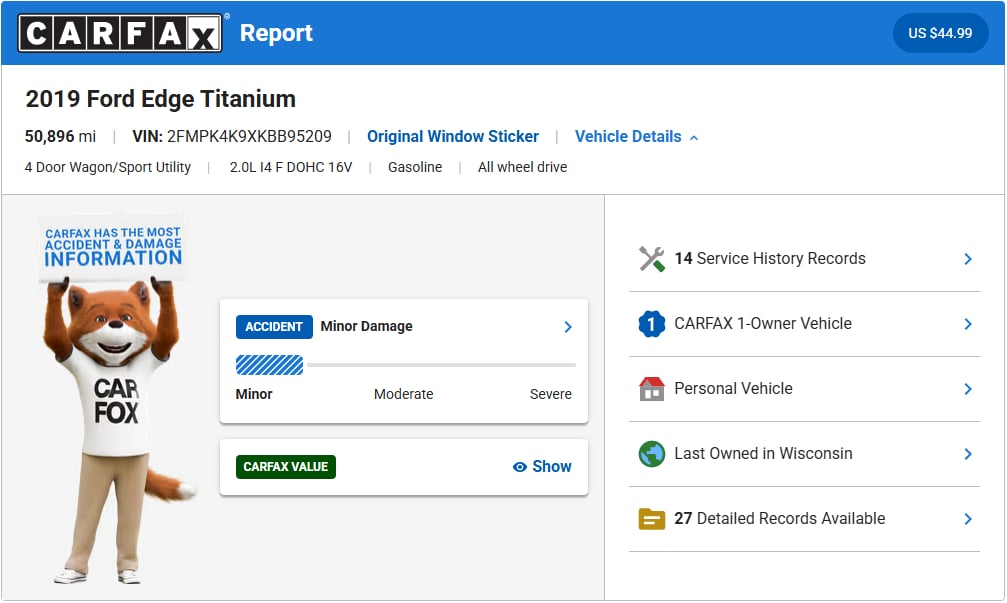The image size is (1007, 603).
Task: Click the 50,896 mi mileage text
Action: click(60, 136)
